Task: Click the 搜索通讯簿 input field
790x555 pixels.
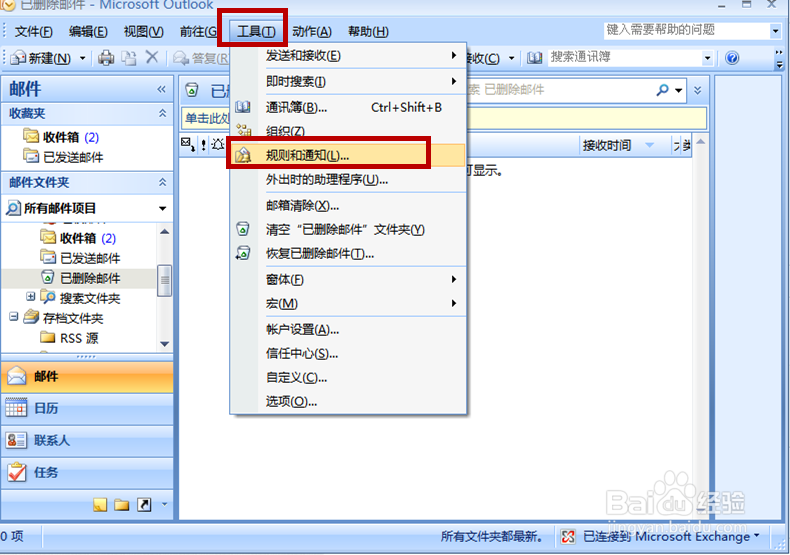Action: pos(625,58)
